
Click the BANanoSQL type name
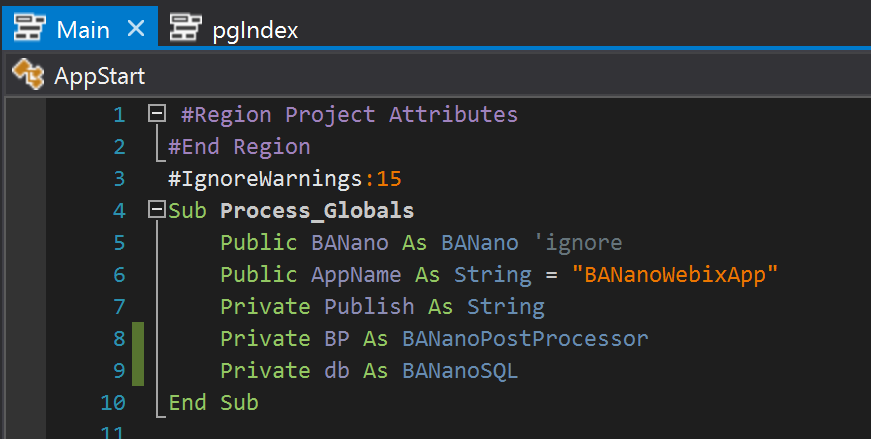click(460, 371)
